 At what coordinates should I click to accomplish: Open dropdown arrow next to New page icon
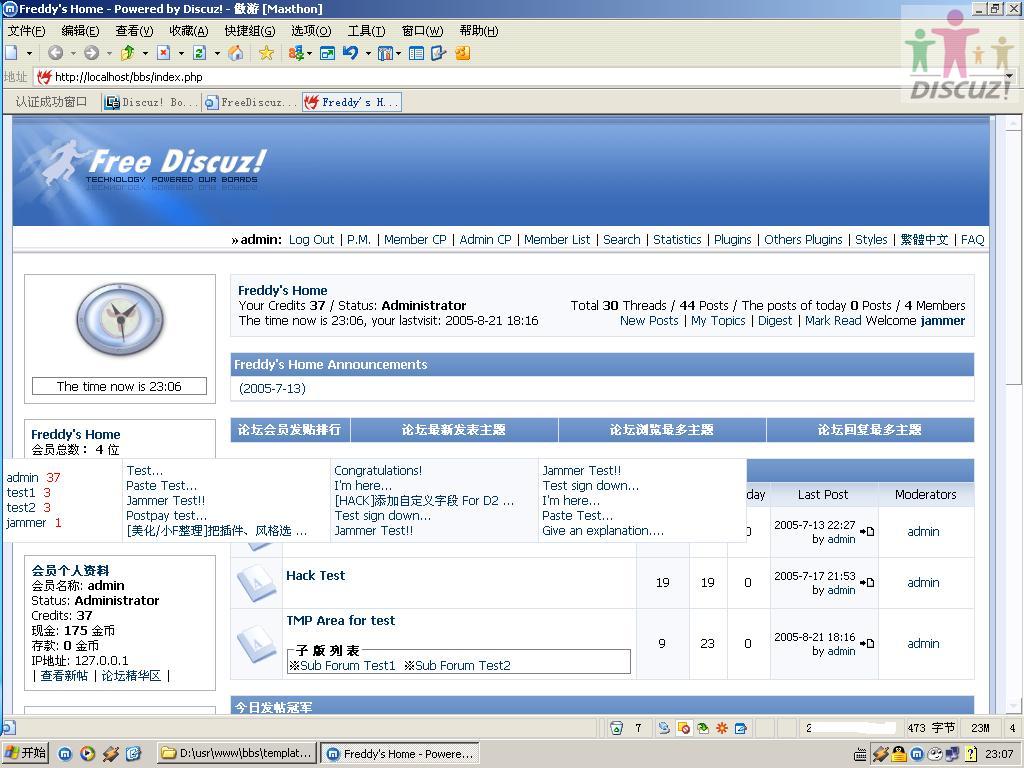[29, 54]
